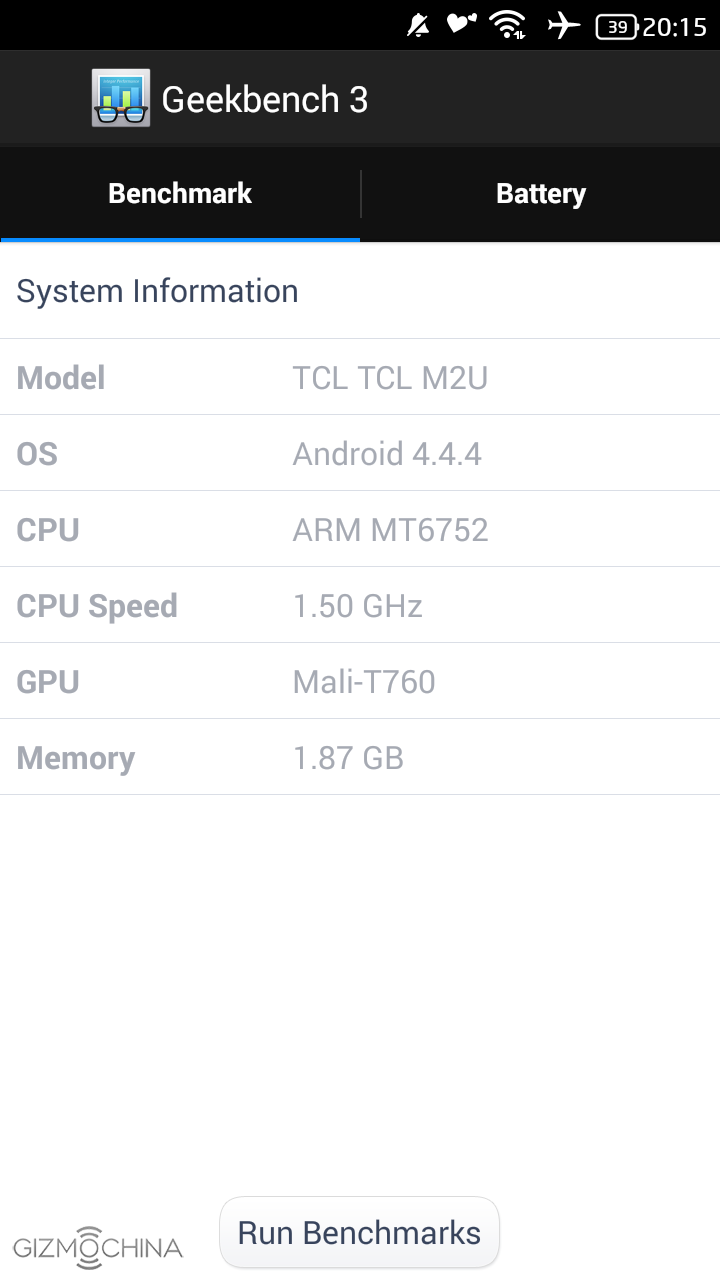The image size is (720, 1280).
Task: Tap the heart icon in status bar
Action: (461, 24)
